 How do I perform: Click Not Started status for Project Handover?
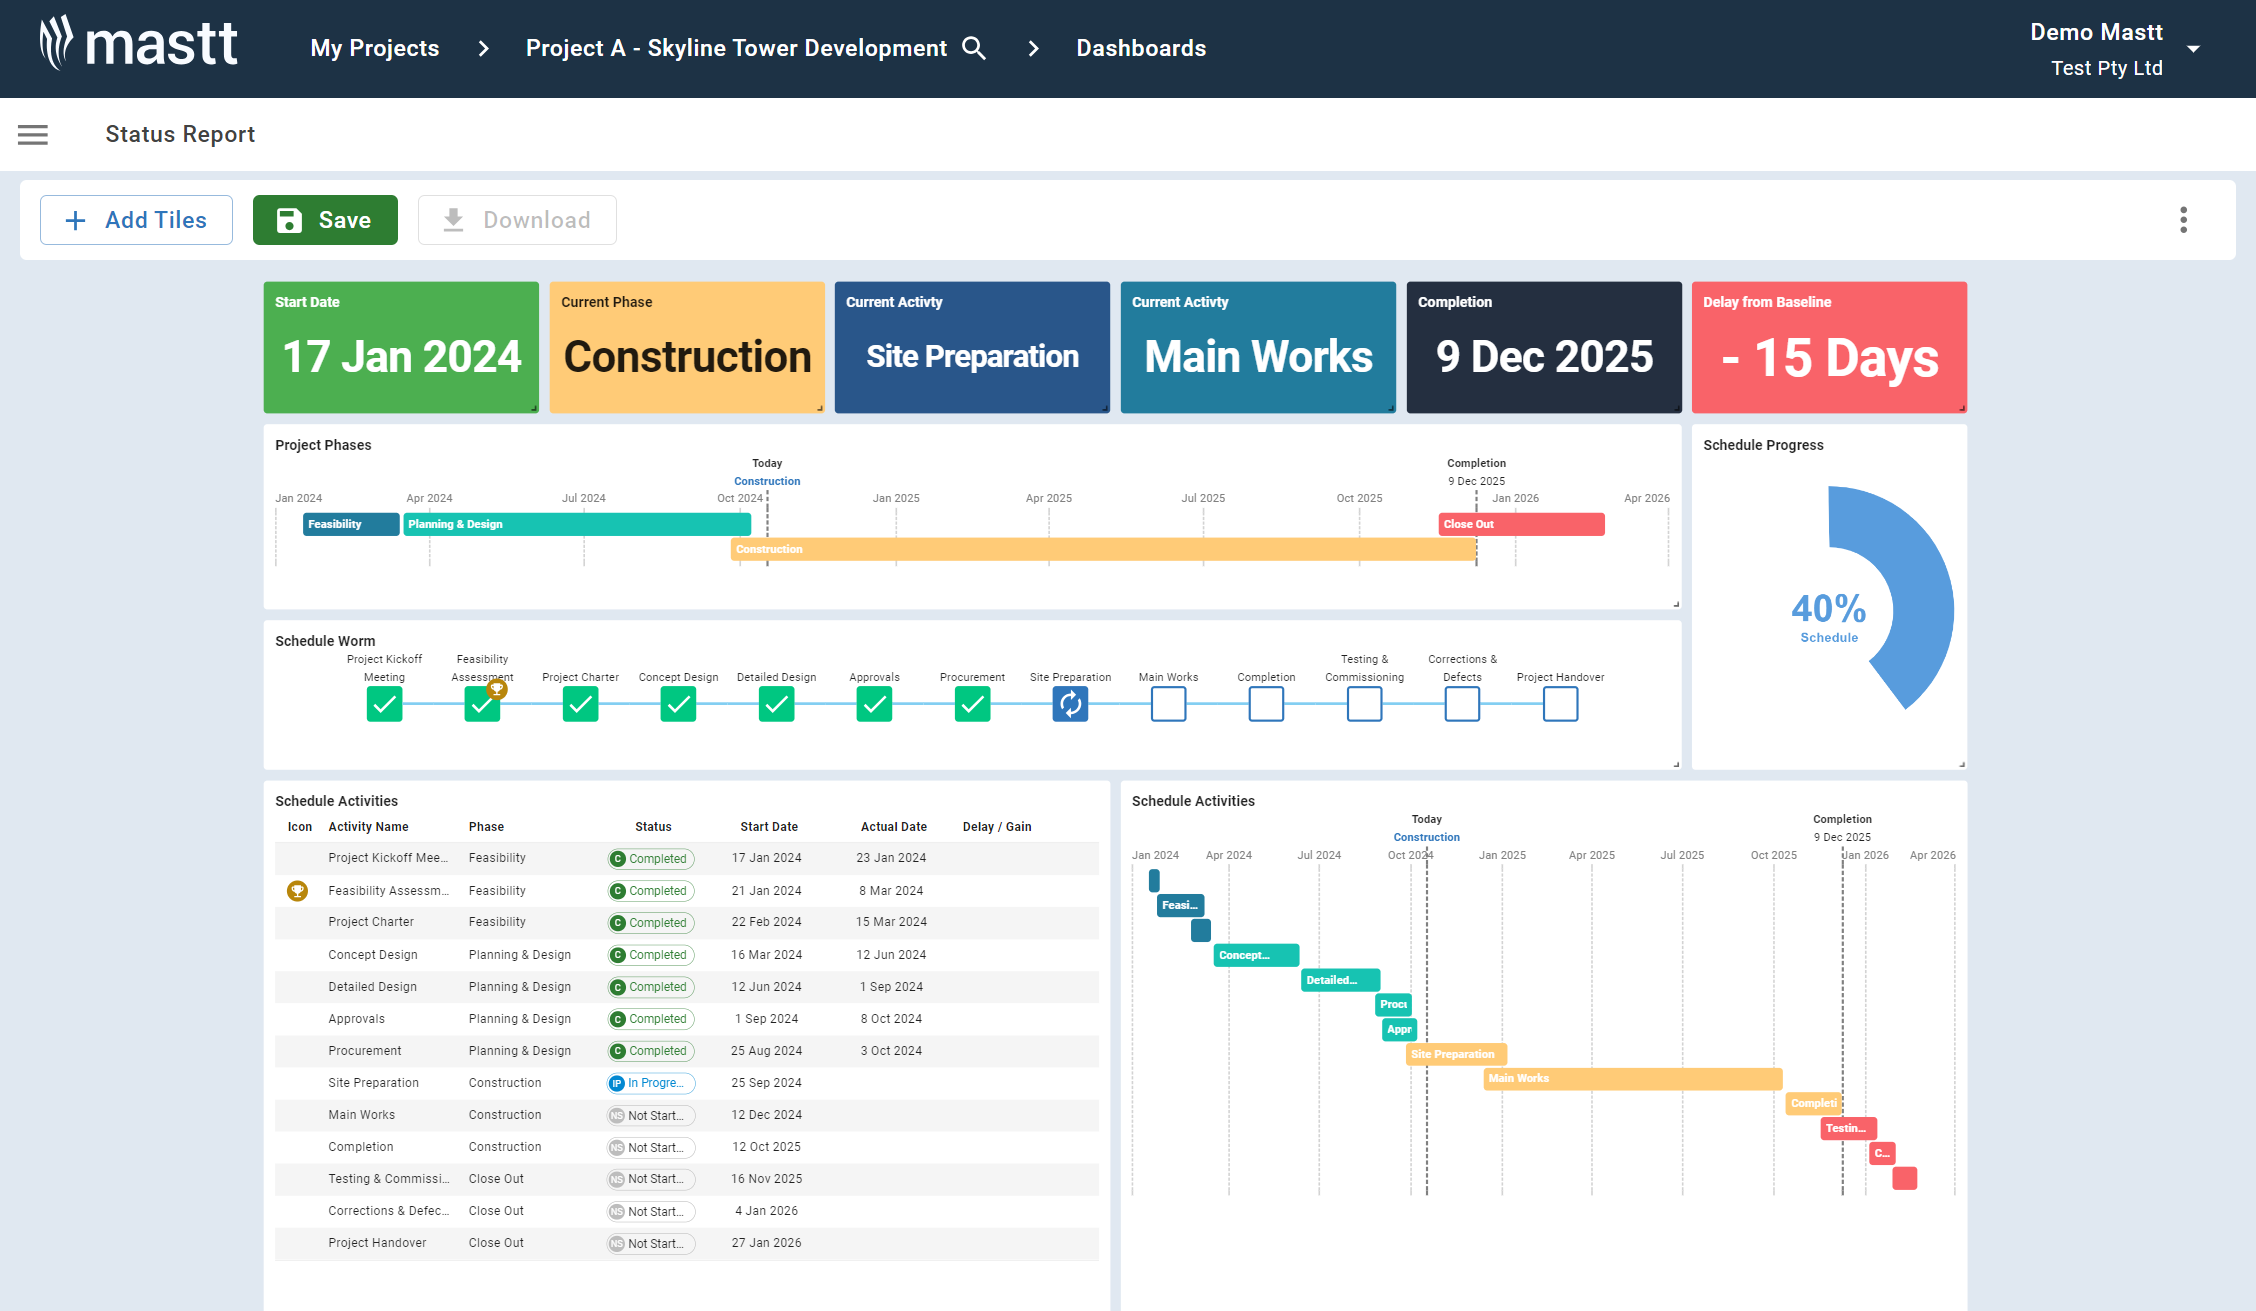[651, 1243]
